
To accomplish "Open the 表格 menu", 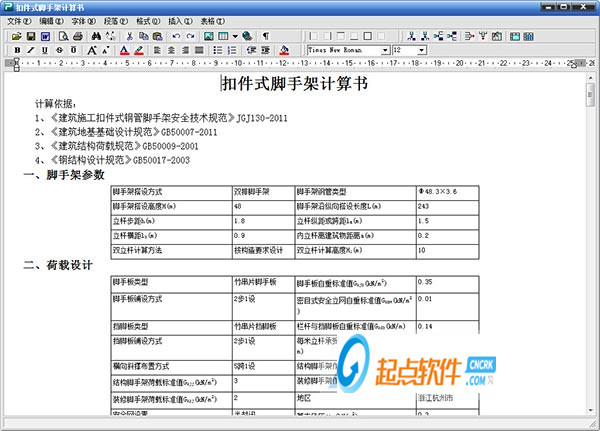I will pos(212,21).
